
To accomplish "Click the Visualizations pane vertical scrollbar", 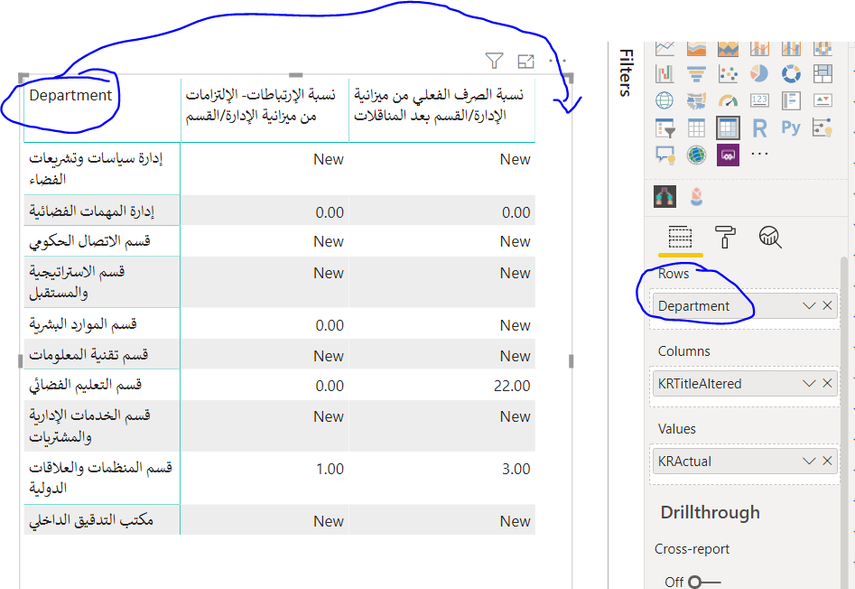I will (x=845, y=423).
